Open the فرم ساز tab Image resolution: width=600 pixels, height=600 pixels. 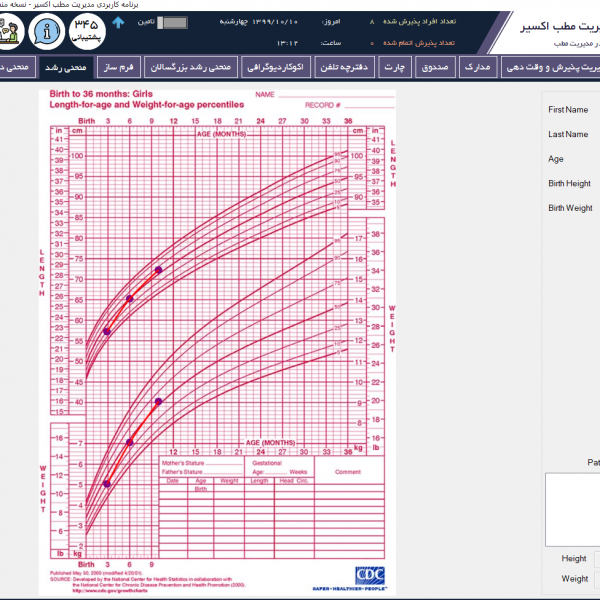[119, 67]
